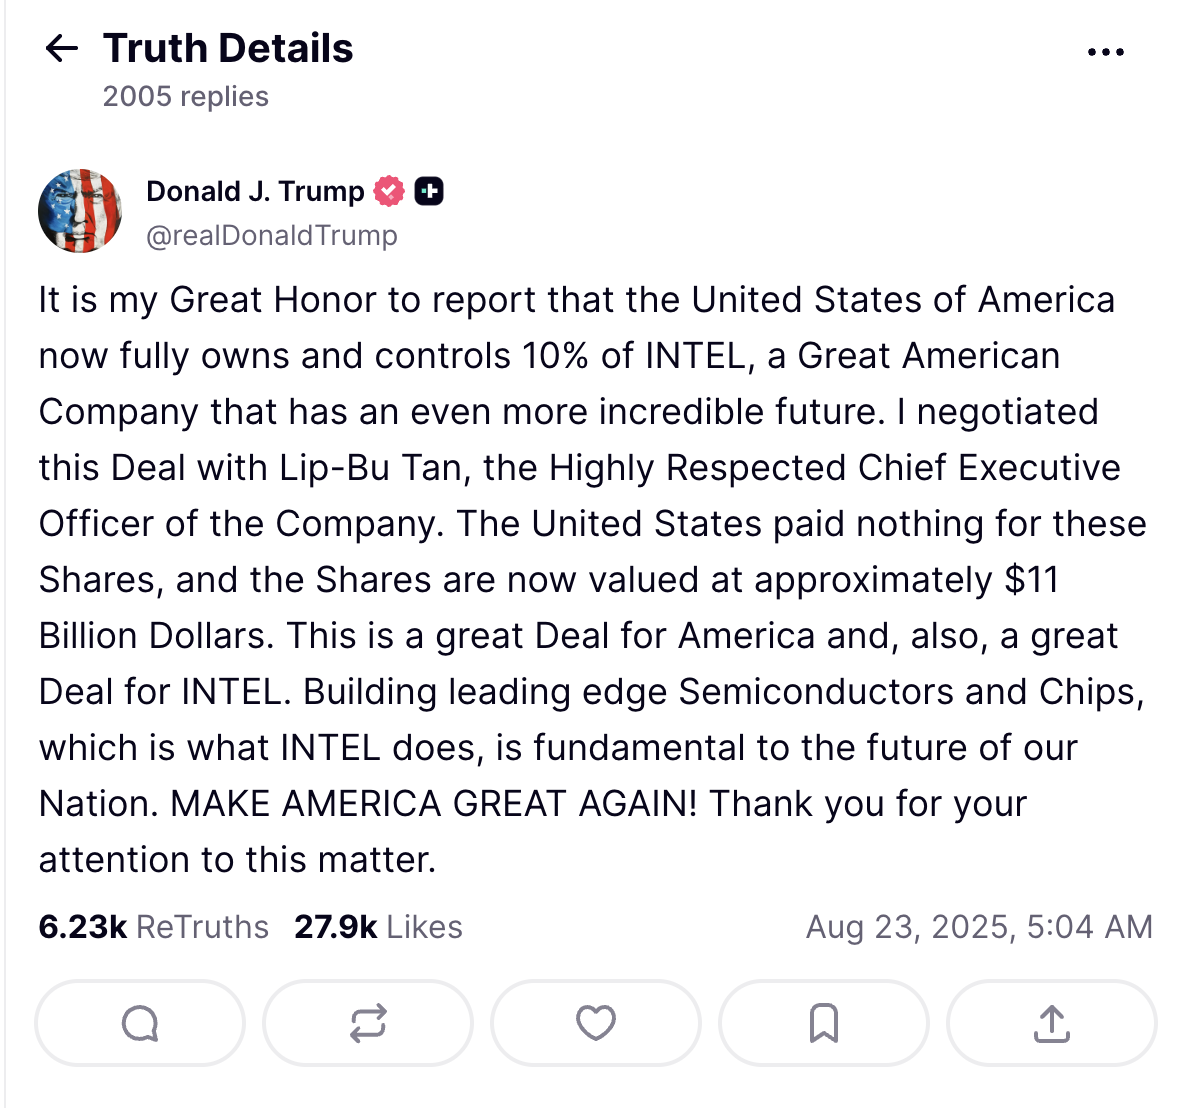Share the post via the upload icon
The width and height of the screenshot is (1186, 1108).
pos(1052,1023)
